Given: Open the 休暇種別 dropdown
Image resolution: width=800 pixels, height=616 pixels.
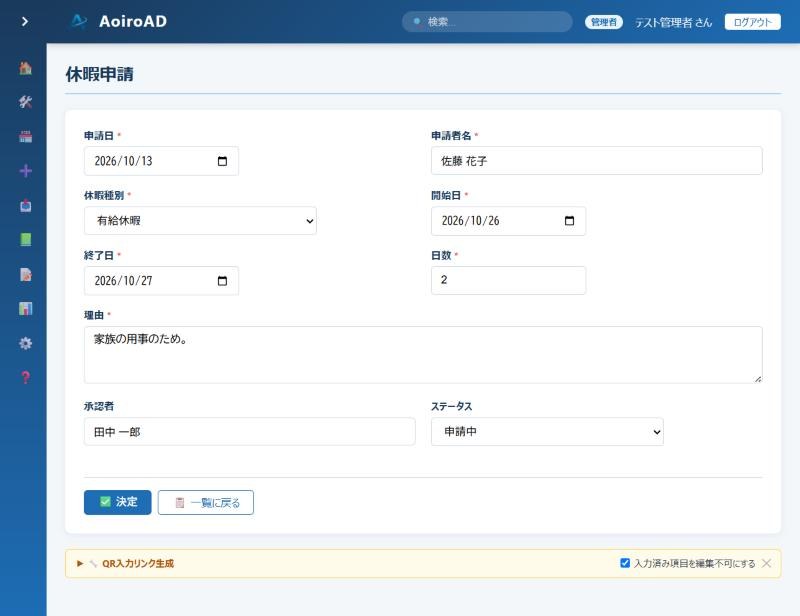Looking at the screenshot, I should [x=201, y=221].
